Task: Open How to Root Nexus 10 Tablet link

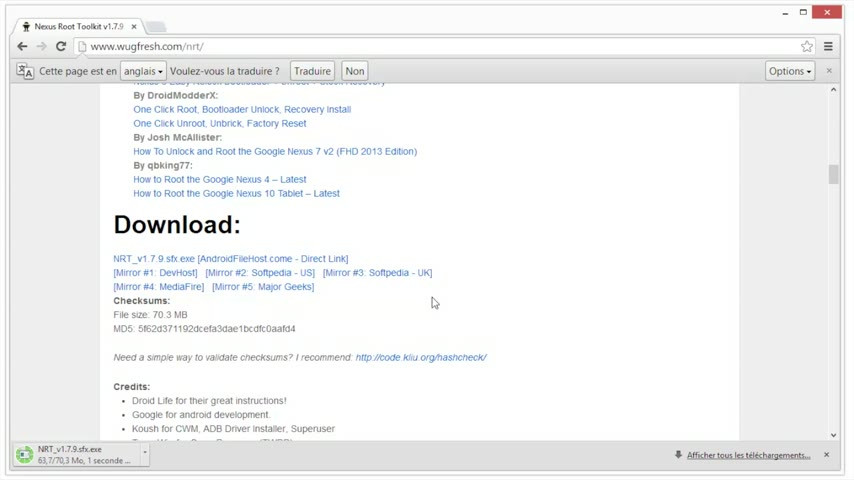Action: [x=236, y=193]
